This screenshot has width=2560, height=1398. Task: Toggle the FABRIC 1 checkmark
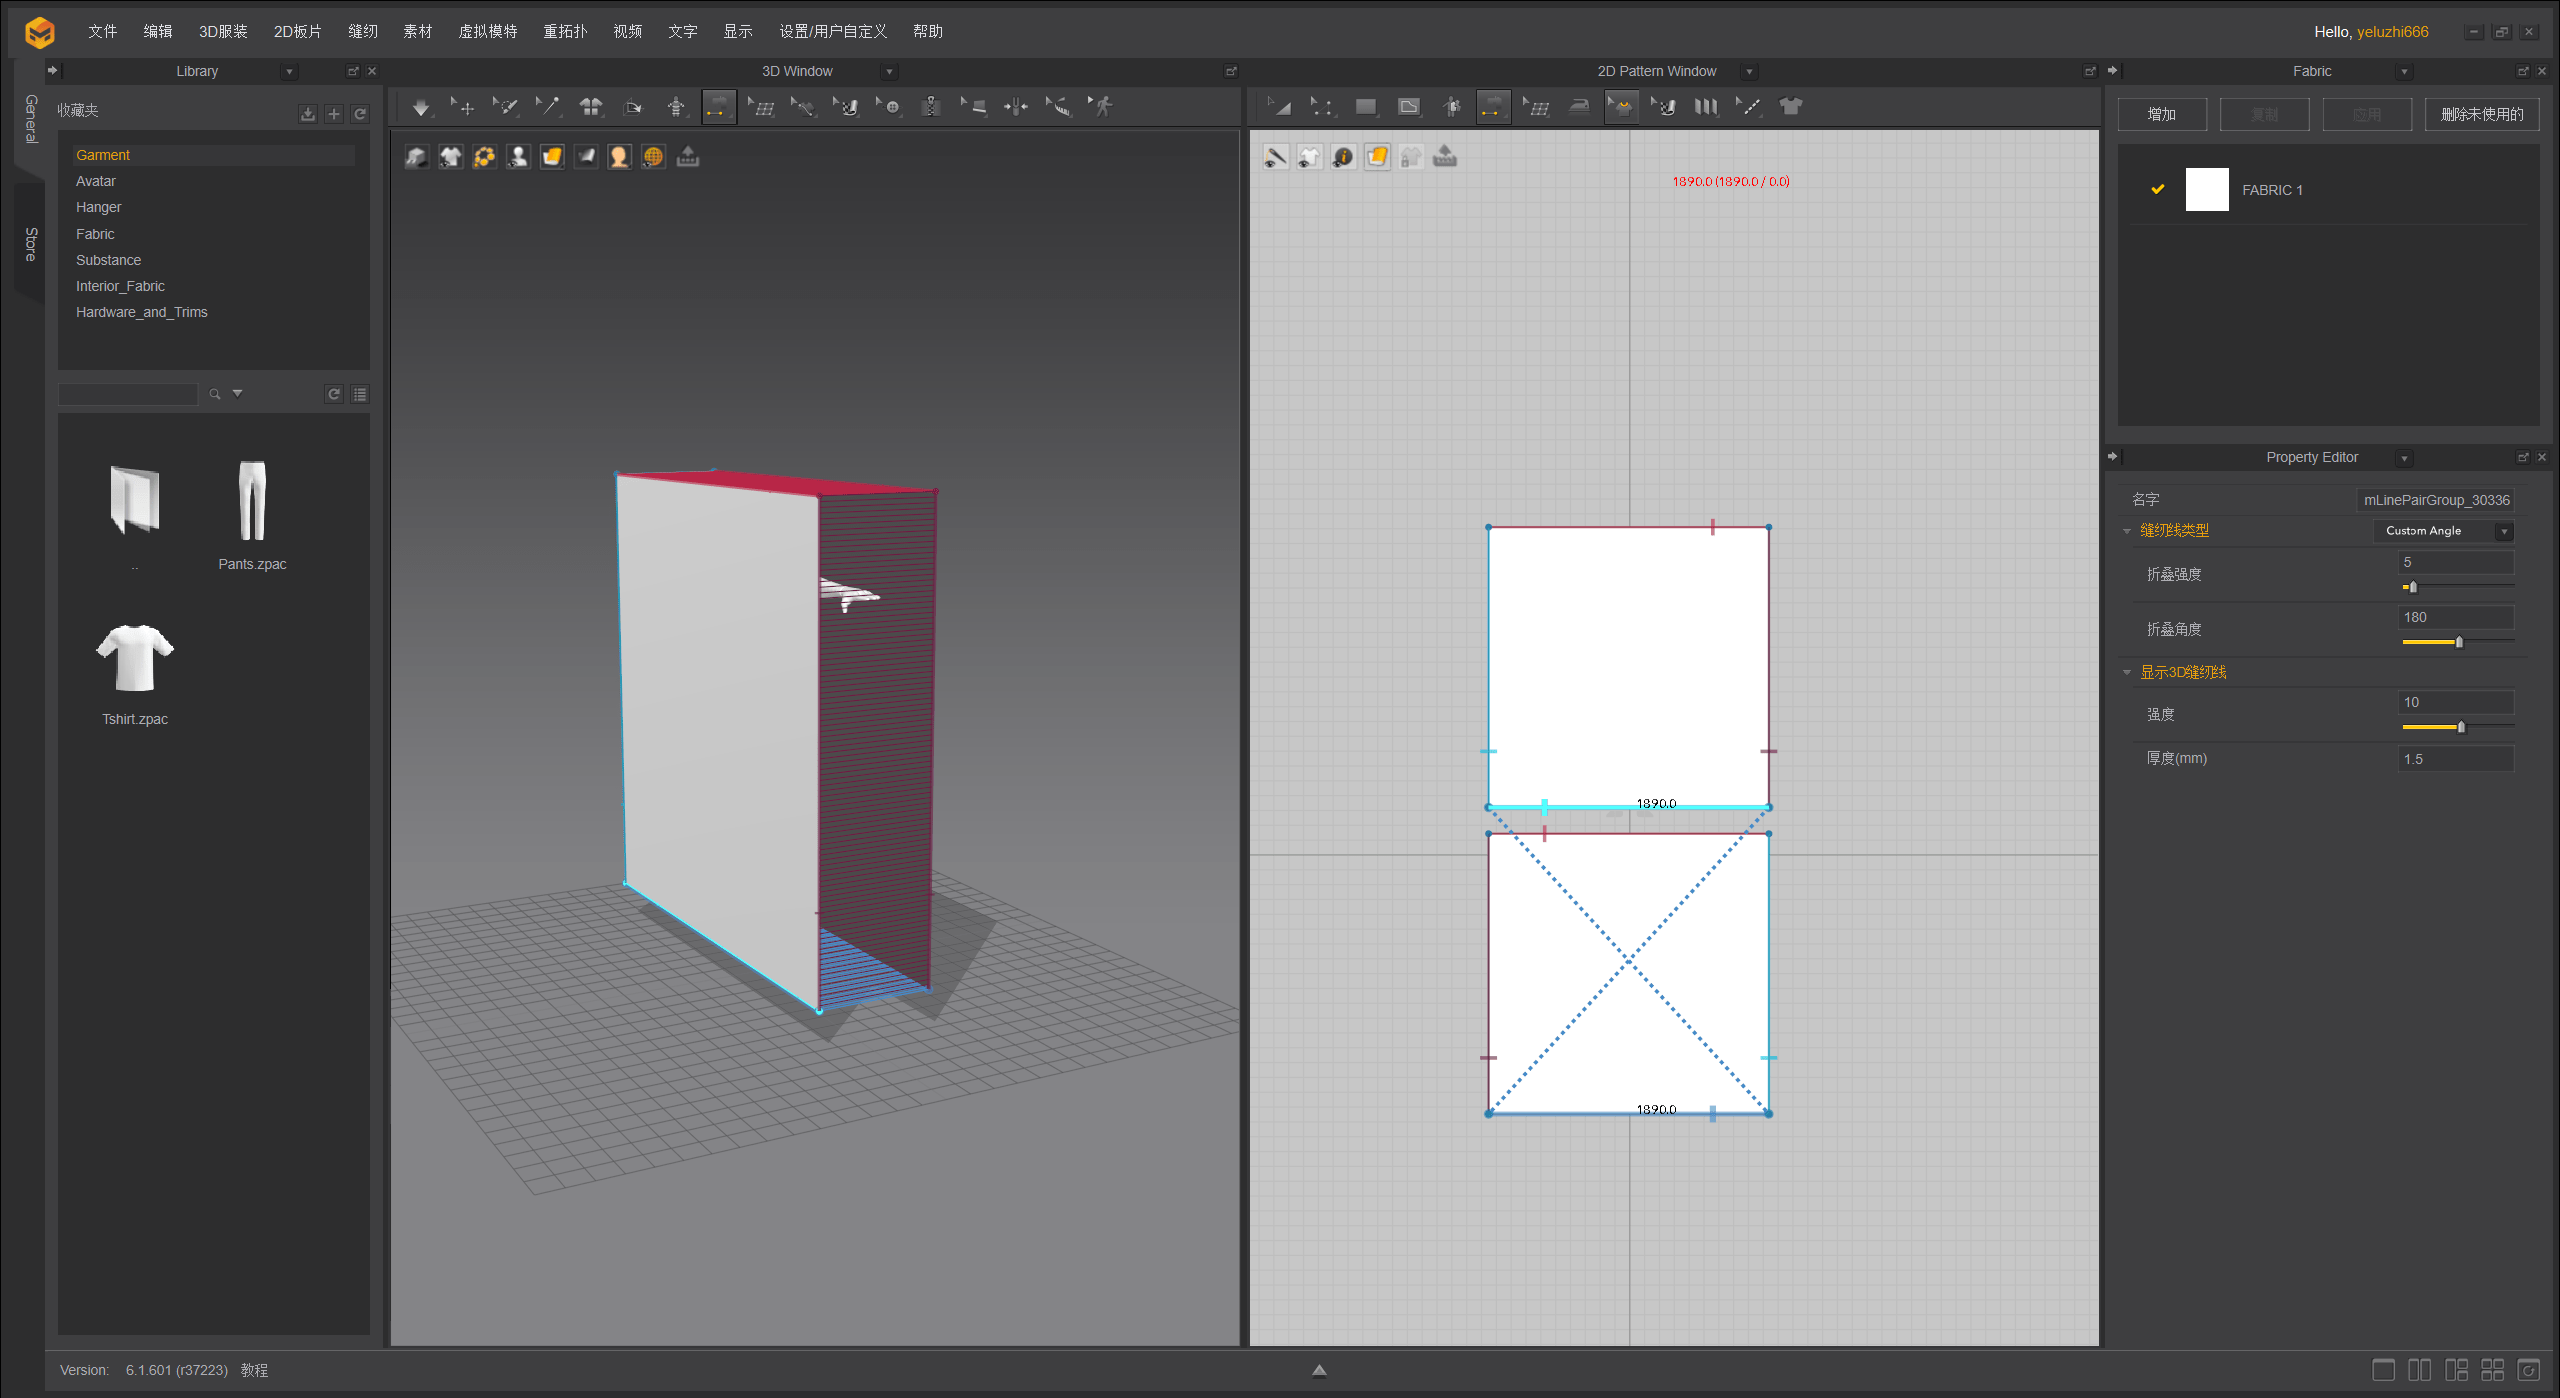click(2158, 189)
